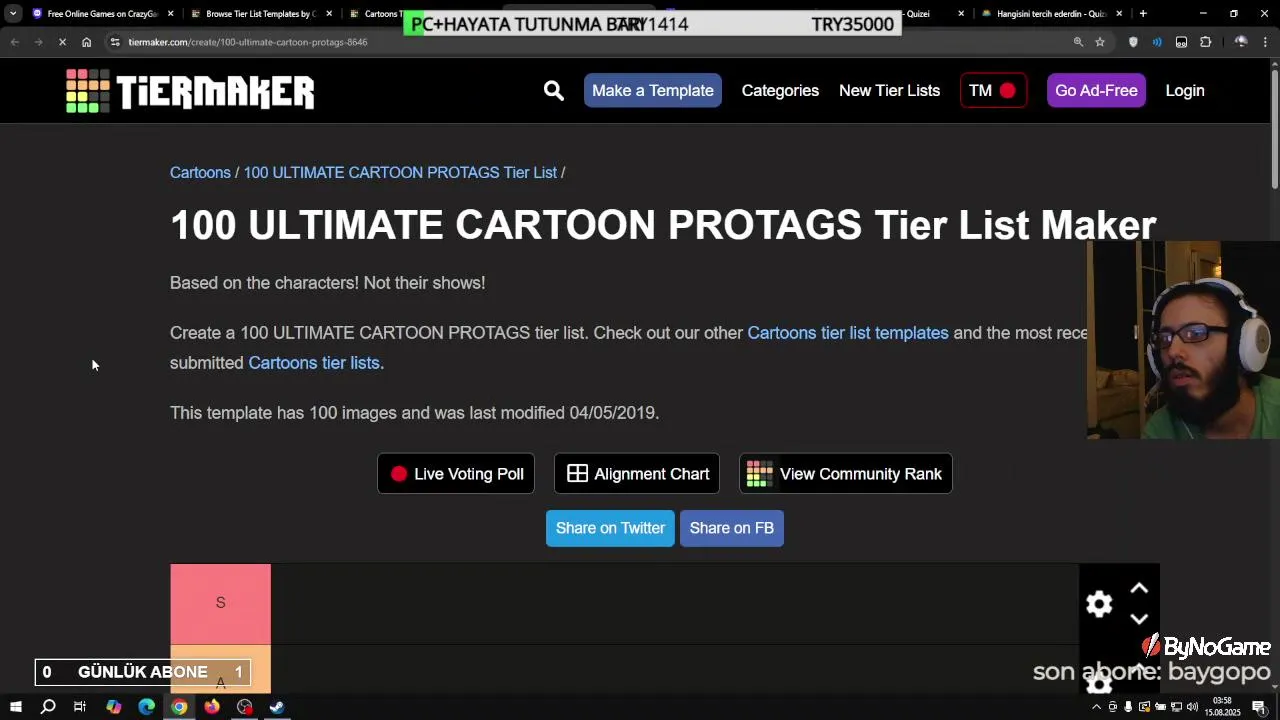The height and width of the screenshot is (720, 1280).
Task: Open 100 ULTIMATE CARTOON PROTAGS Tier List breadcrumb
Action: 400,173
